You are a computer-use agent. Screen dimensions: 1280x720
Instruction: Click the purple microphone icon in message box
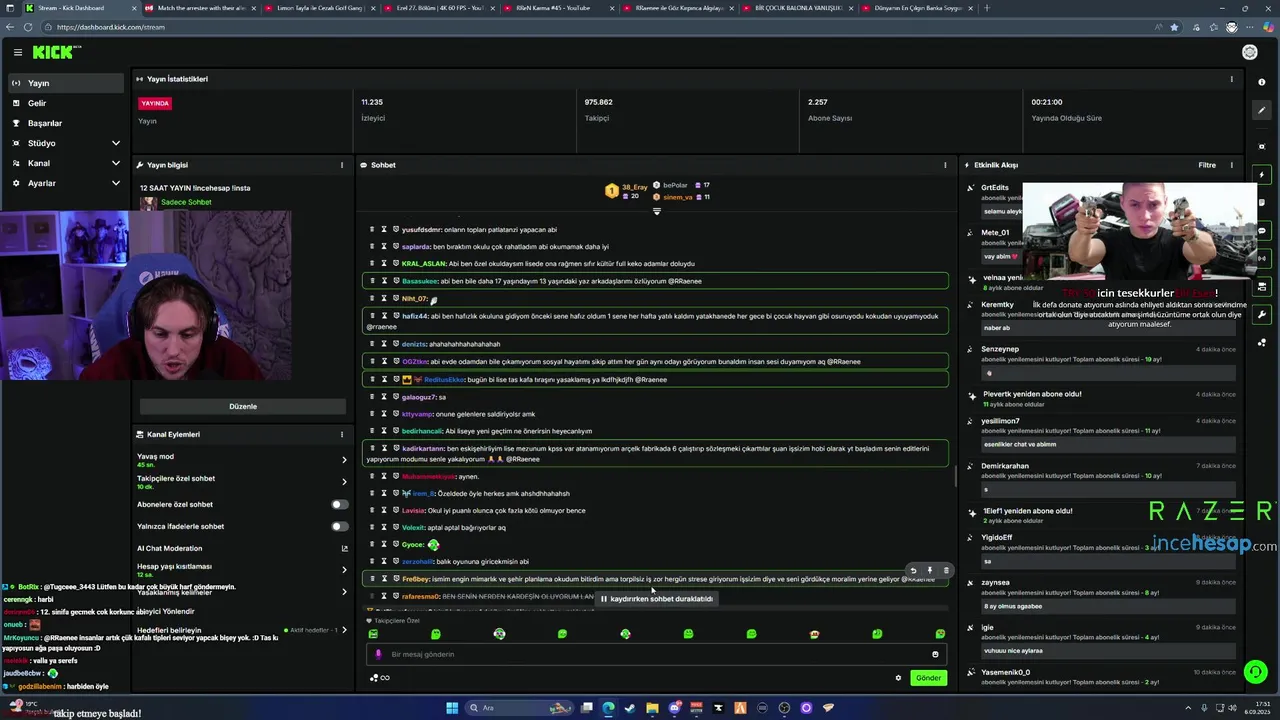click(x=378, y=654)
